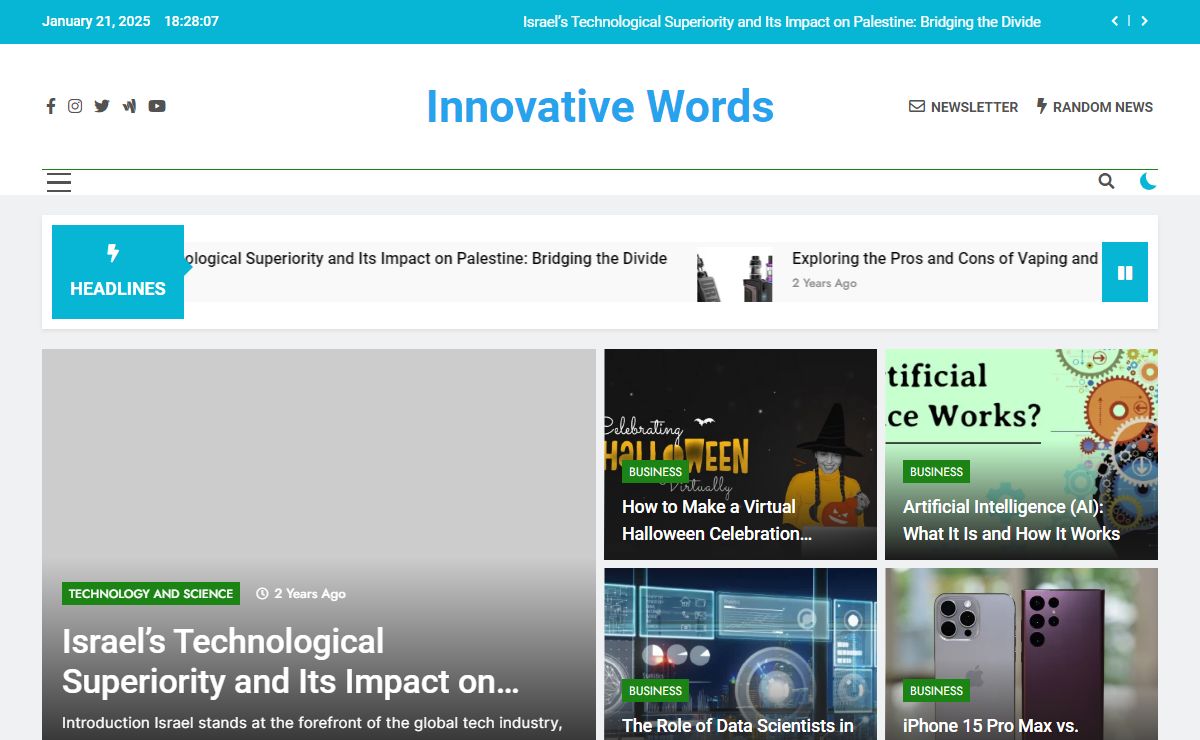Select the Technology and Science category tag
Image resolution: width=1200 pixels, height=740 pixels.
(x=151, y=594)
